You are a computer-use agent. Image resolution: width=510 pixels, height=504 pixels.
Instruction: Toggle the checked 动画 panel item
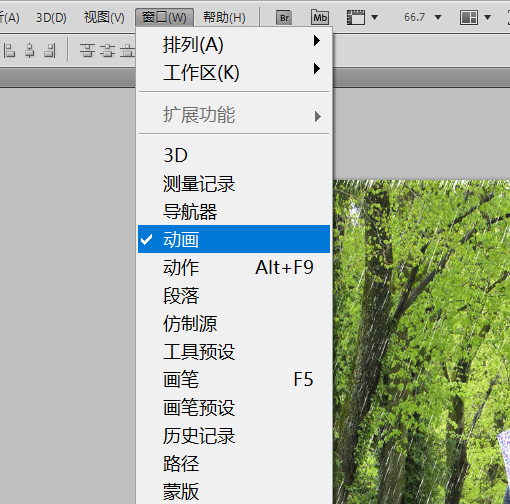(x=234, y=239)
